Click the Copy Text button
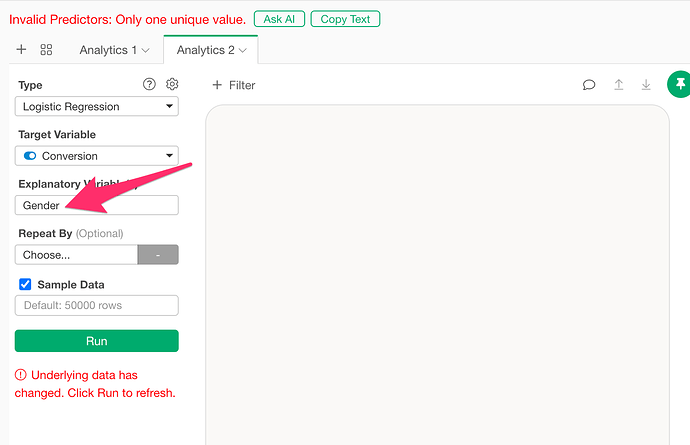 point(345,19)
